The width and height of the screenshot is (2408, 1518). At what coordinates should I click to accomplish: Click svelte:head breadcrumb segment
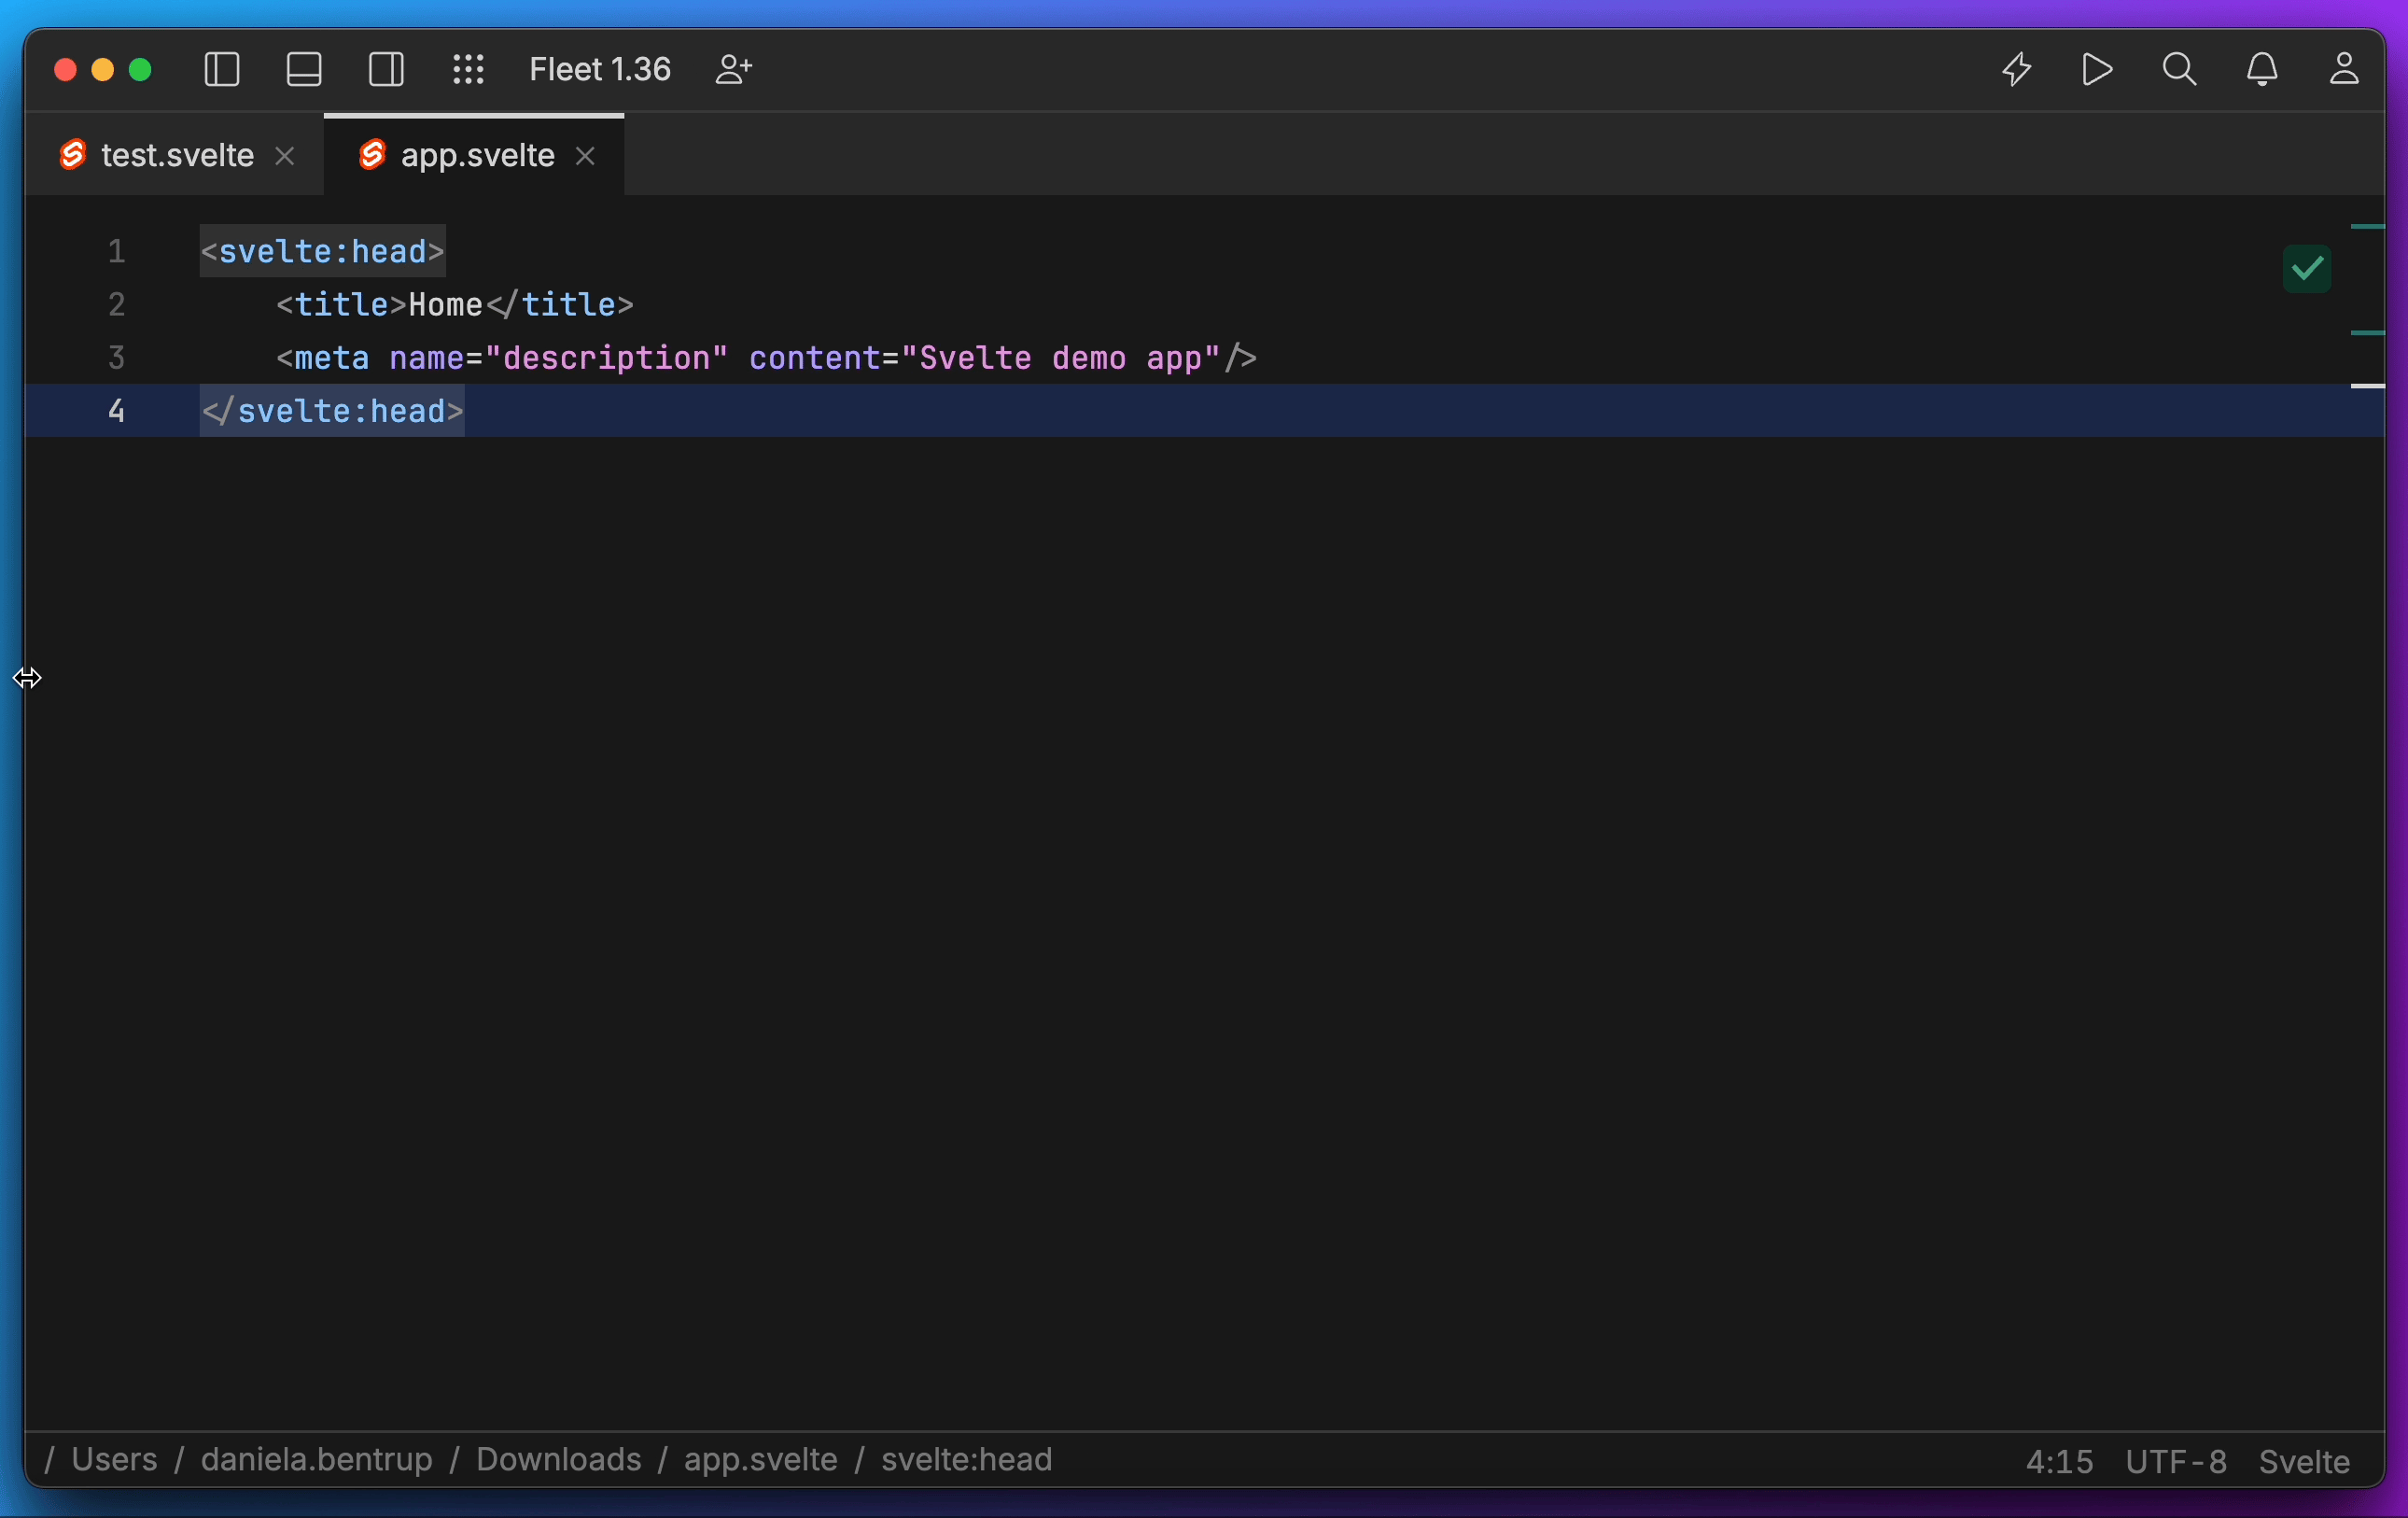pos(967,1460)
